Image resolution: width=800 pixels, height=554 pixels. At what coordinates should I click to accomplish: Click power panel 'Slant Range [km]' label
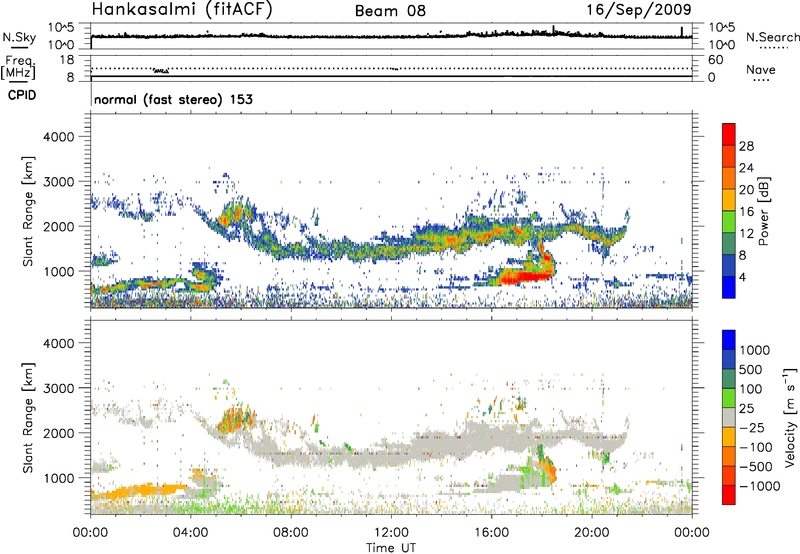(28, 211)
